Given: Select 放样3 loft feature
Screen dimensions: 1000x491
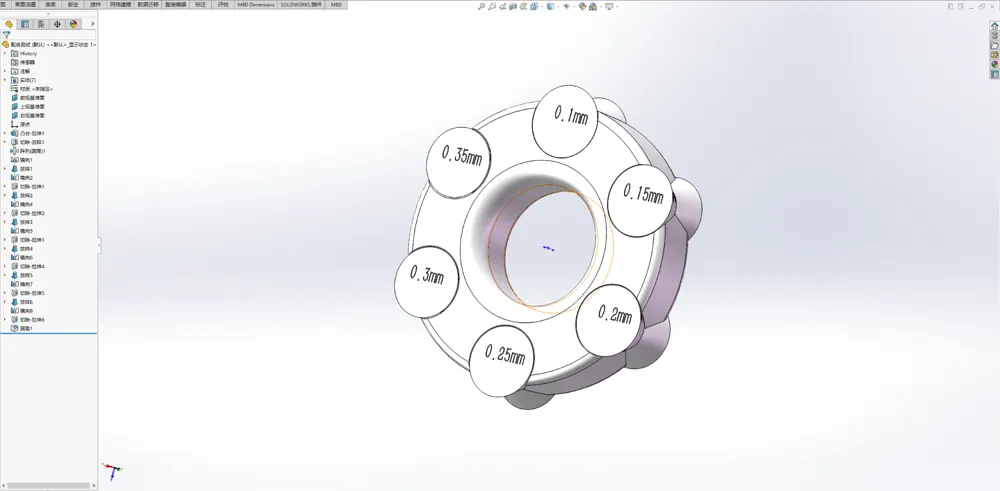Looking at the screenshot, I should coord(22,222).
